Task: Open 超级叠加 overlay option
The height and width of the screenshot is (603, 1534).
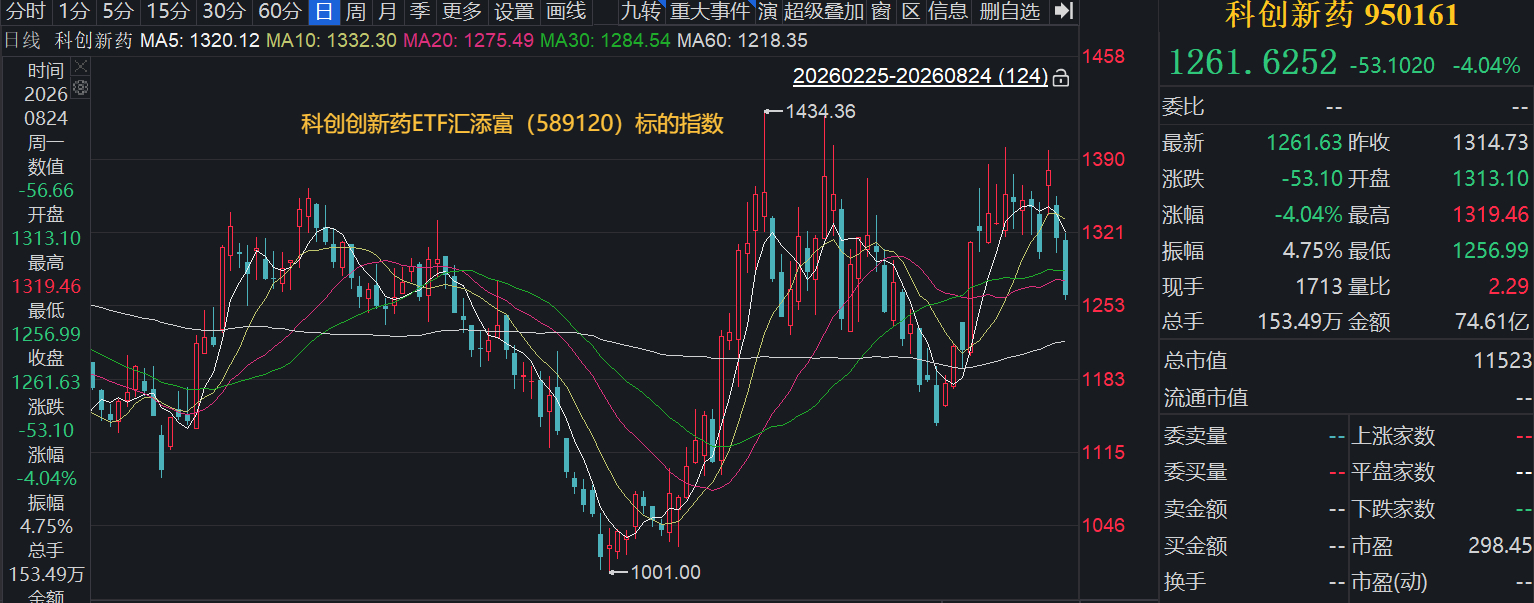Action: coord(824,12)
